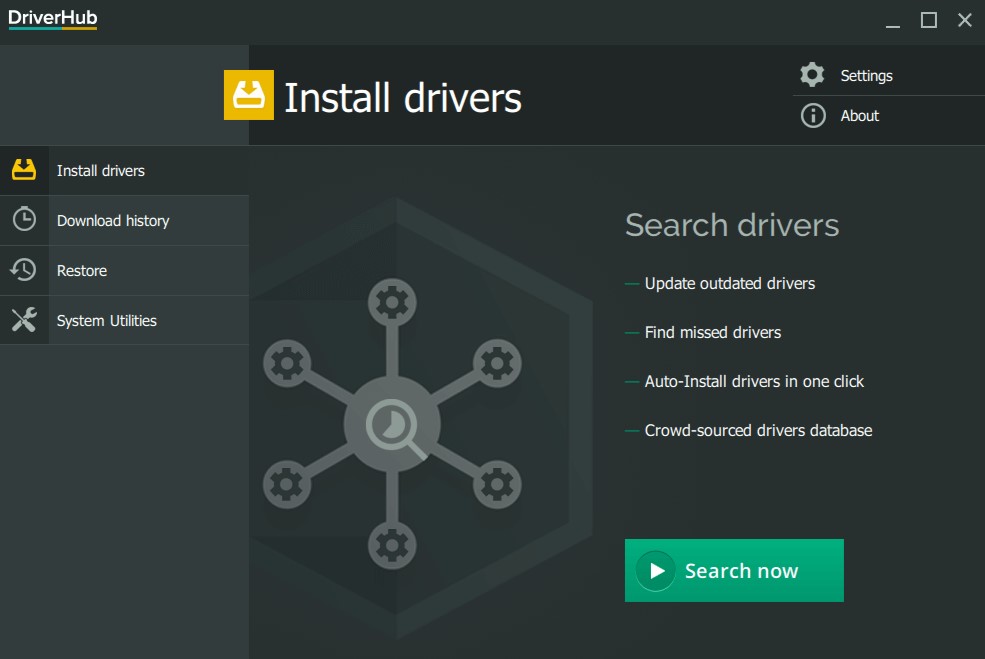Viewport: 985px width, 659px height.
Task: Maximize the DriverHub window
Action: point(928,20)
